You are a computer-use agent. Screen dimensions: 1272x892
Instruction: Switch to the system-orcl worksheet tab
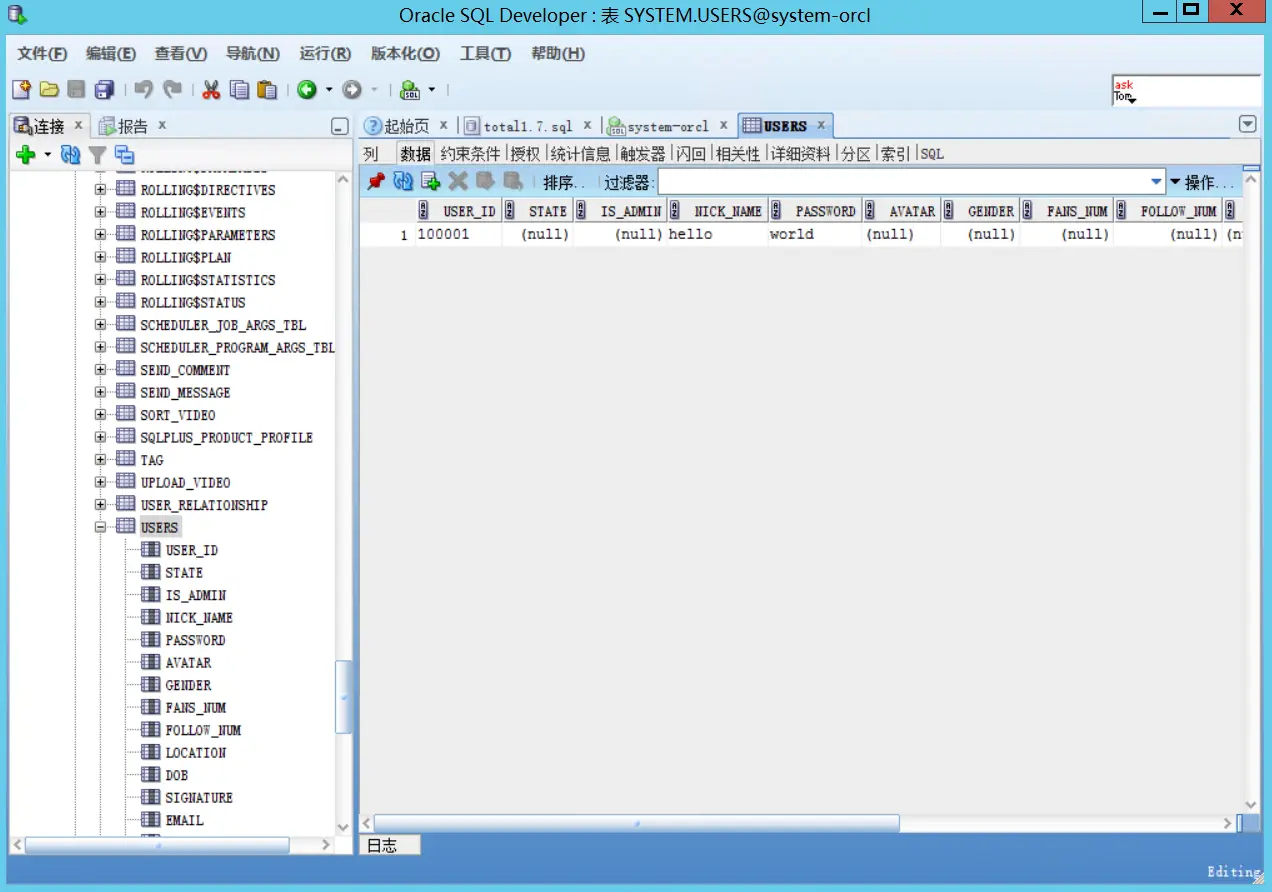pos(667,126)
